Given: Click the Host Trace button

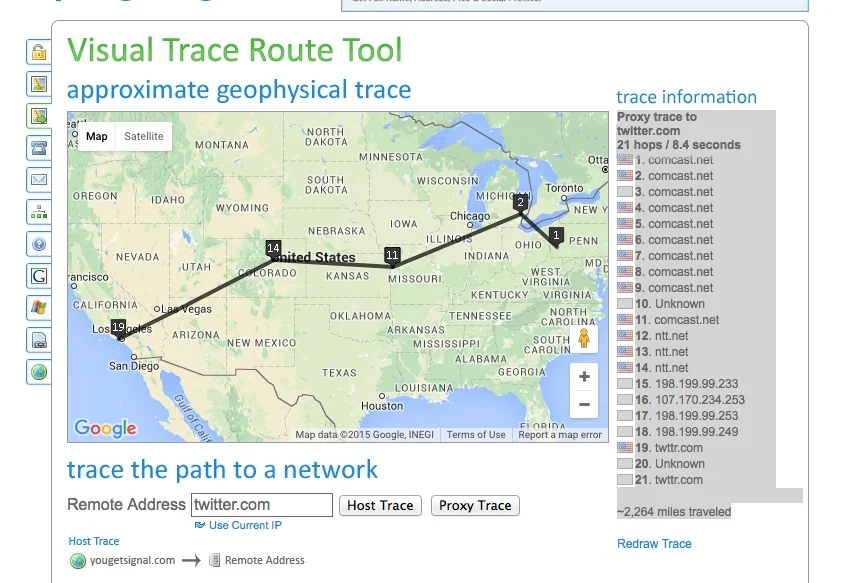Looking at the screenshot, I should [x=380, y=505].
